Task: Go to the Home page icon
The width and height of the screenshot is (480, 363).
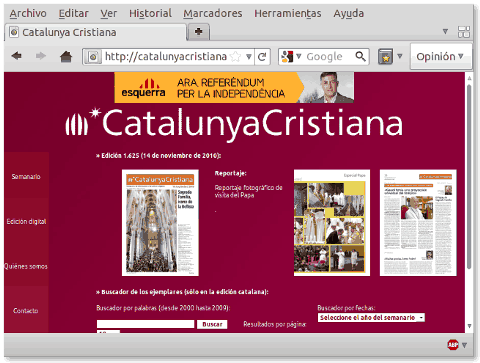Action: [x=66, y=56]
